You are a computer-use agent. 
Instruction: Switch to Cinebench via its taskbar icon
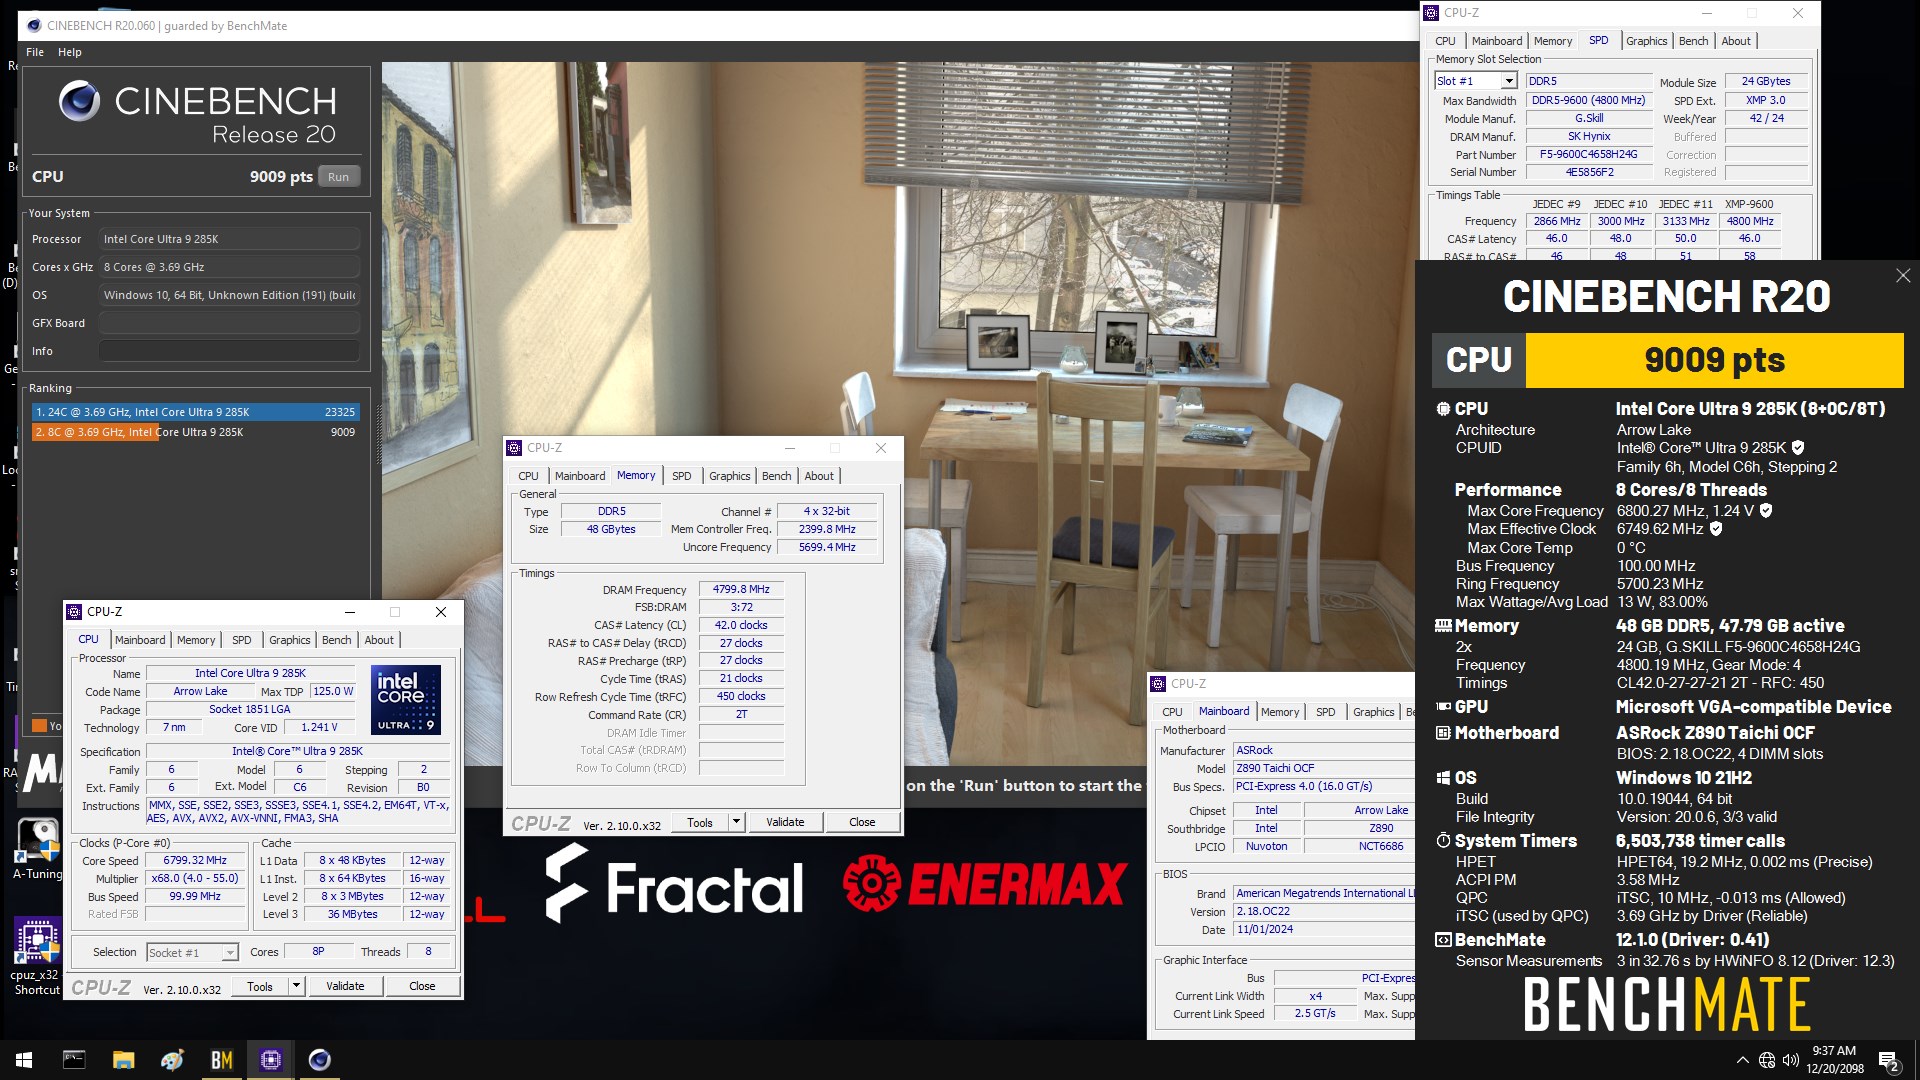320,1060
